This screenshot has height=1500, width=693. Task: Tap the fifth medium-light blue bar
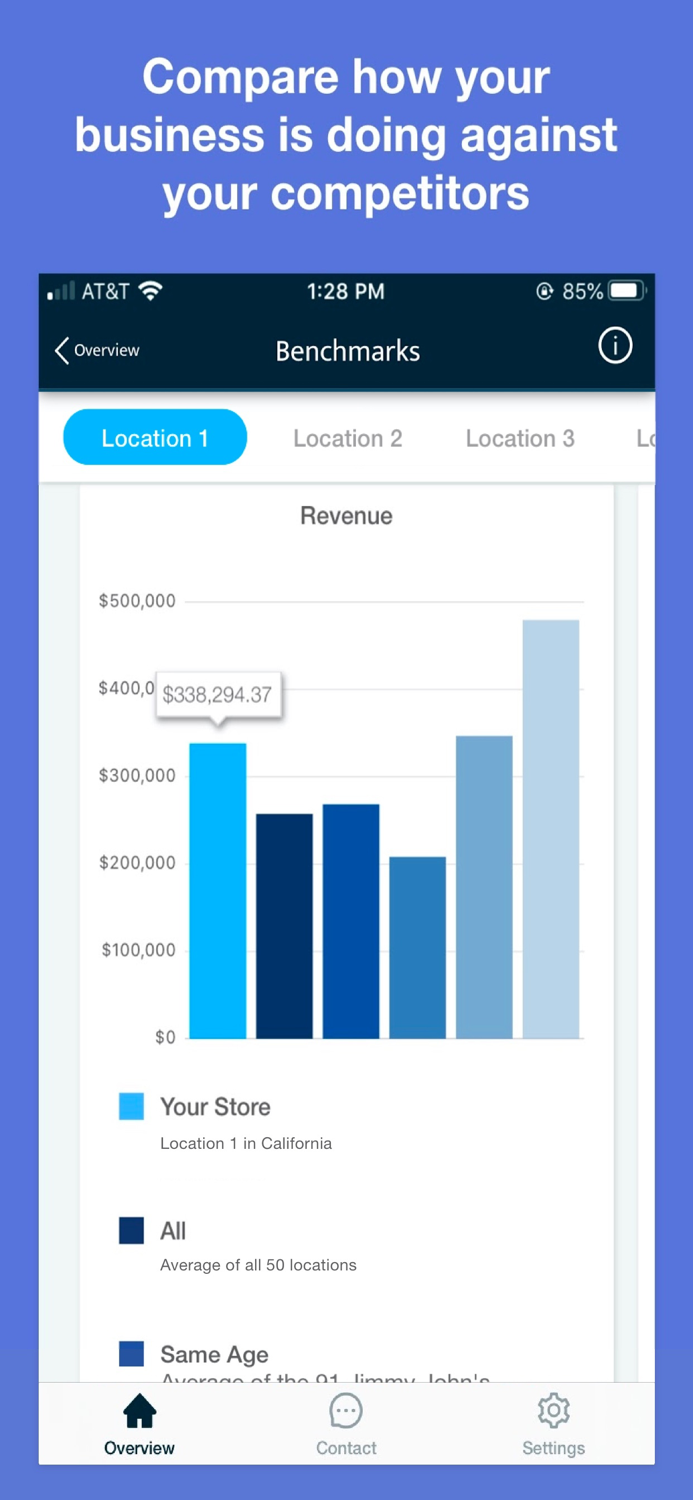pos(484,887)
